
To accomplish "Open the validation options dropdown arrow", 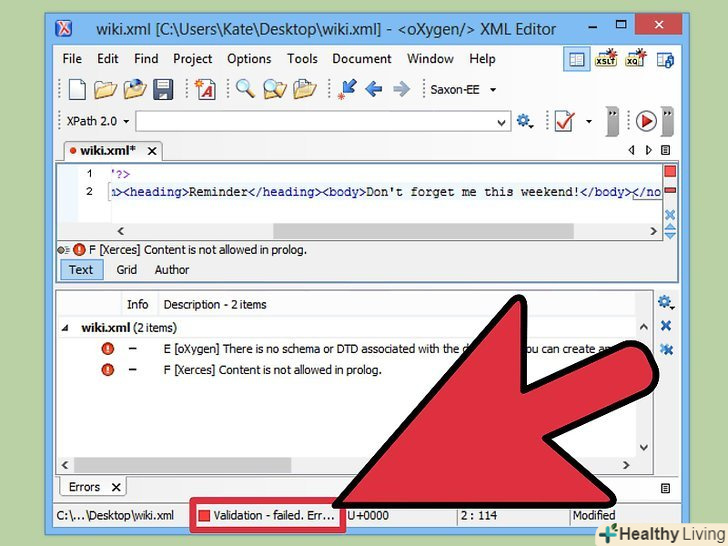I will point(589,122).
